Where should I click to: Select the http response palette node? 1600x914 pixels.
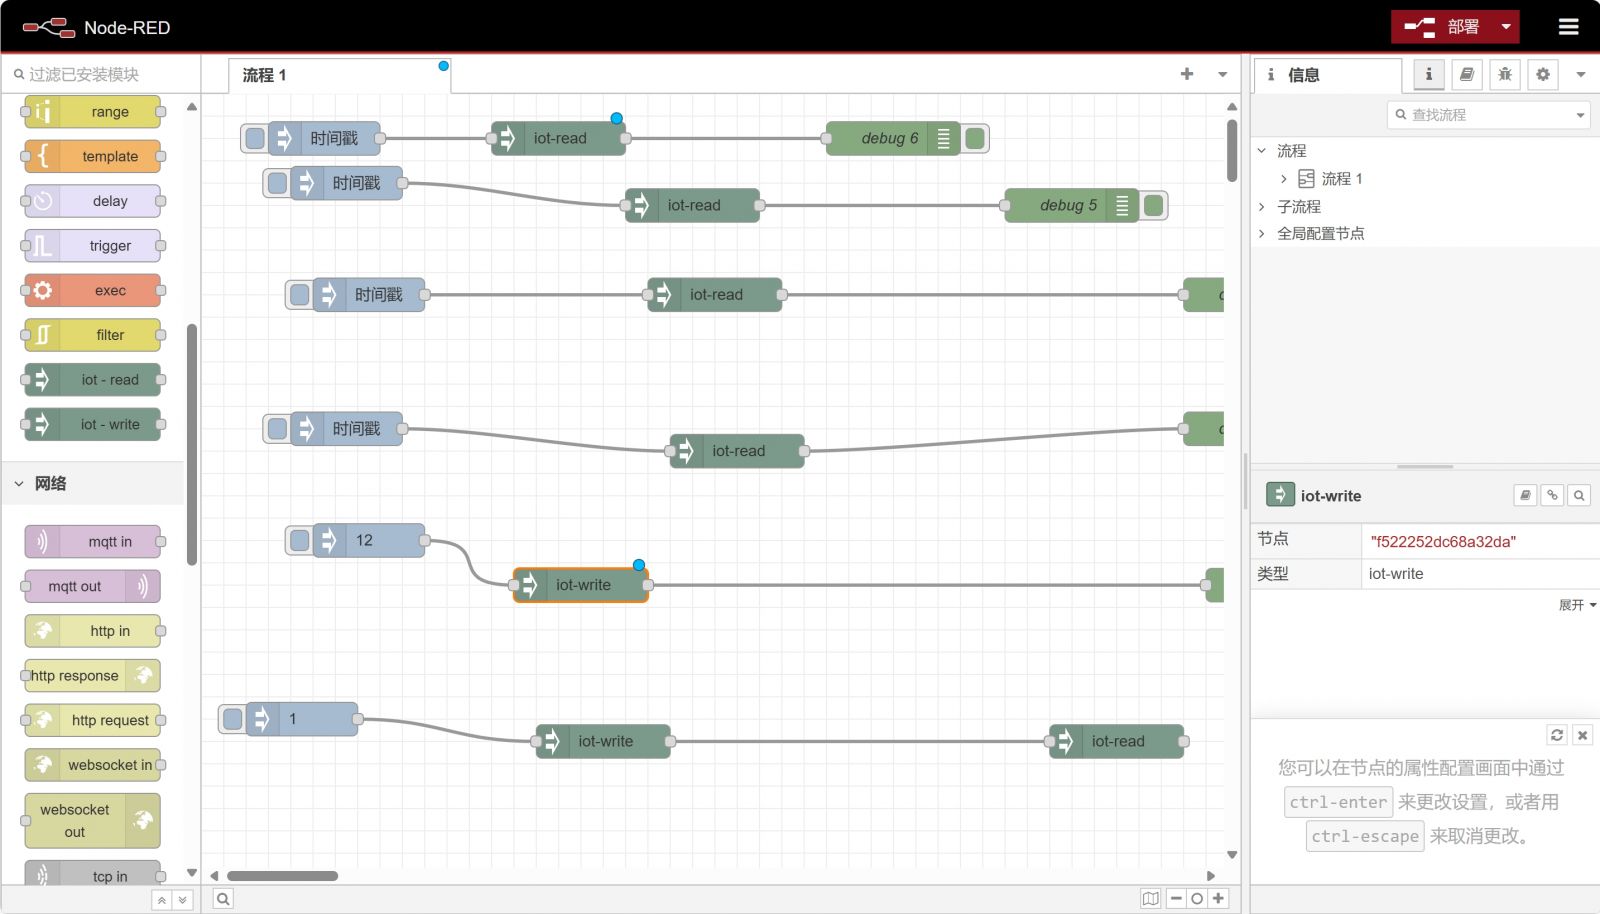point(93,676)
